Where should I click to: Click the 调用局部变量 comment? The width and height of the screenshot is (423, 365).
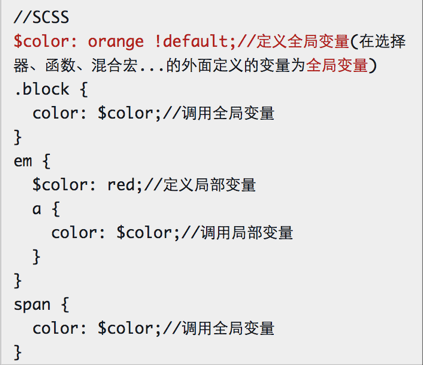coord(247,233)
